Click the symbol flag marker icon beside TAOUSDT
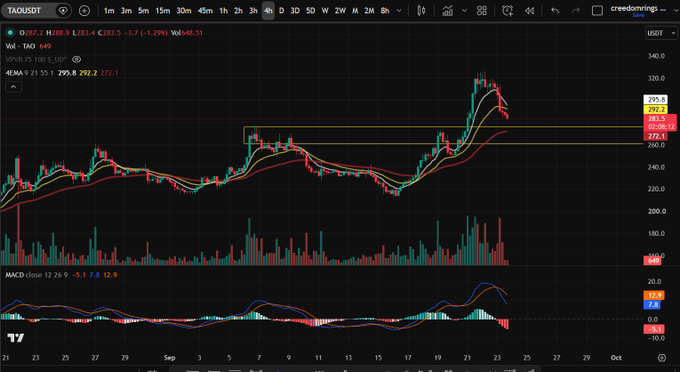This screenshot has width=680, height=372. 63,10
